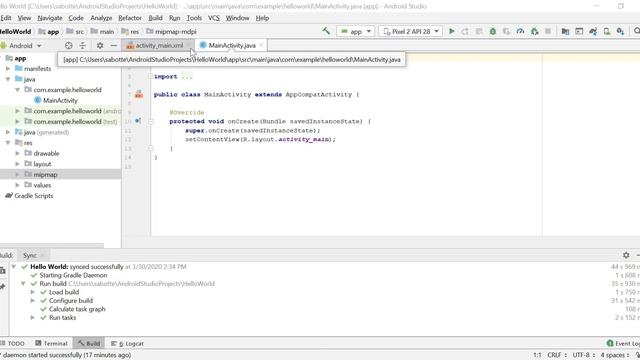The height and width of the screenshot is (360, 640).
Task: Close the MainActivity.java tab
Action: point(261,45)
